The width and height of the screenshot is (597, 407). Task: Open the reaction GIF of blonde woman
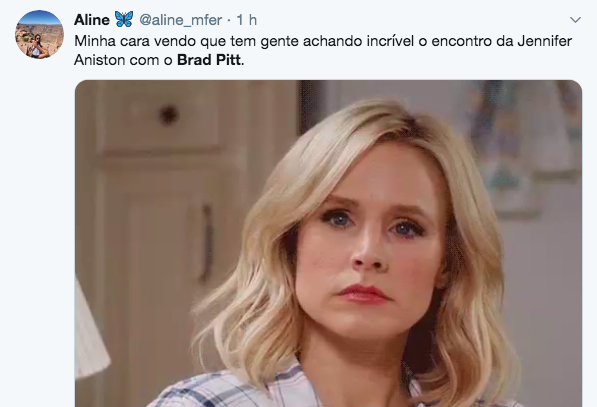(328, 244)
